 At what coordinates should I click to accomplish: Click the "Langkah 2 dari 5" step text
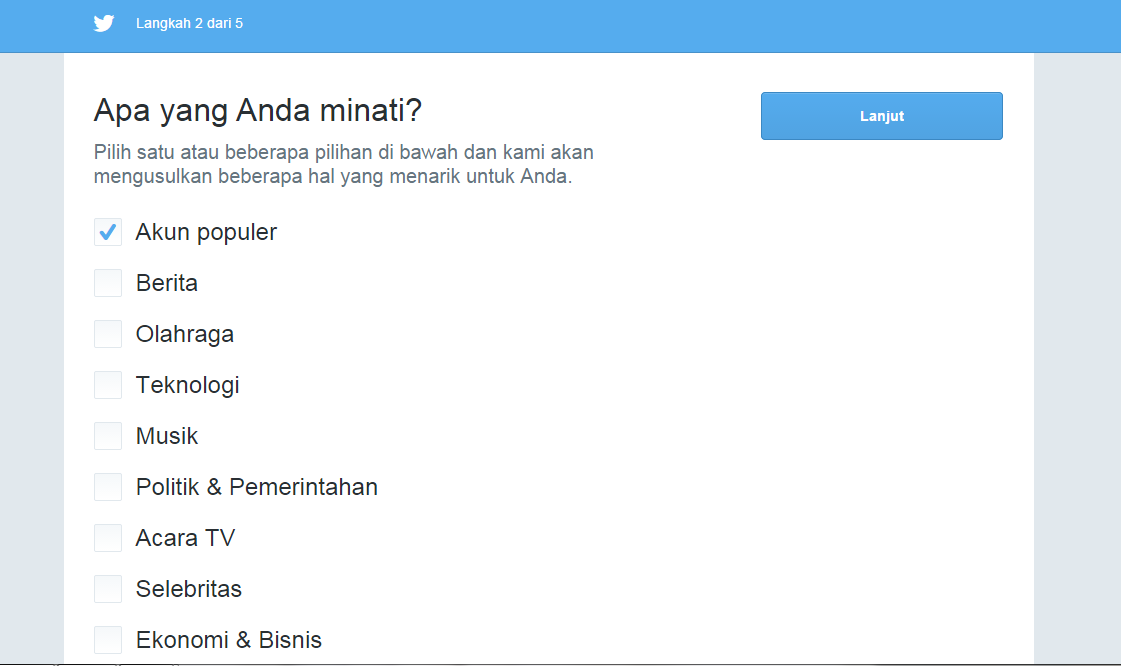click(x=189, y=23)
